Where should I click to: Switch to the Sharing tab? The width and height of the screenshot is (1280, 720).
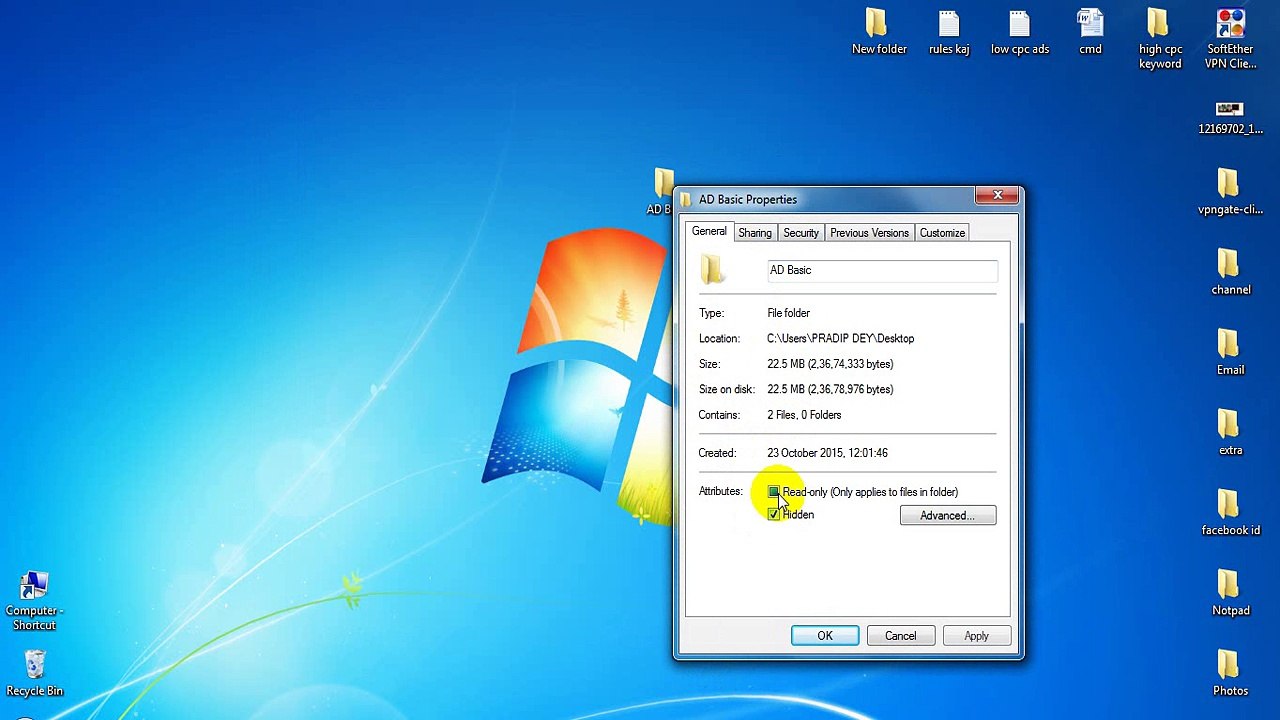(755, 233)
